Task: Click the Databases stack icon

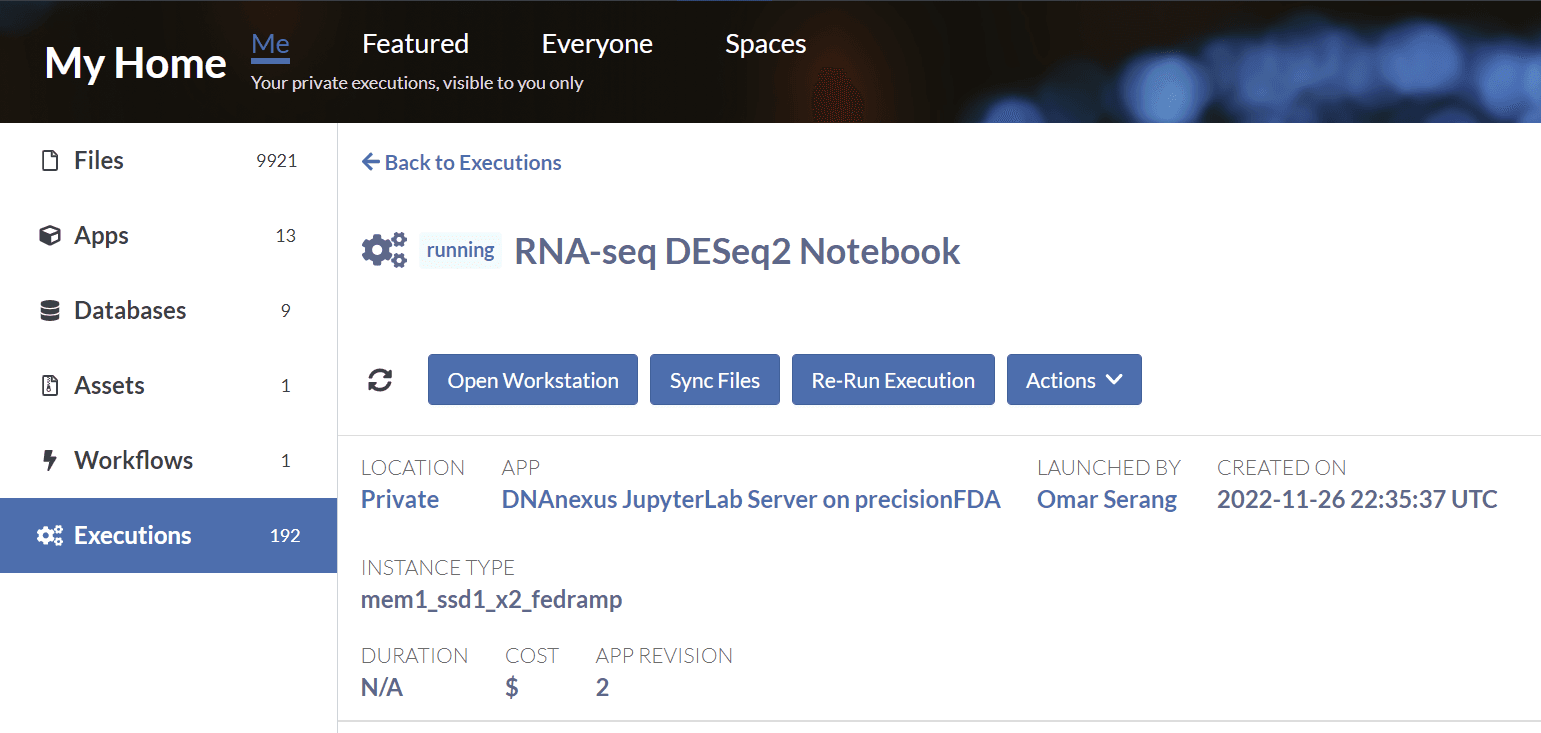Action: (49, 311)
